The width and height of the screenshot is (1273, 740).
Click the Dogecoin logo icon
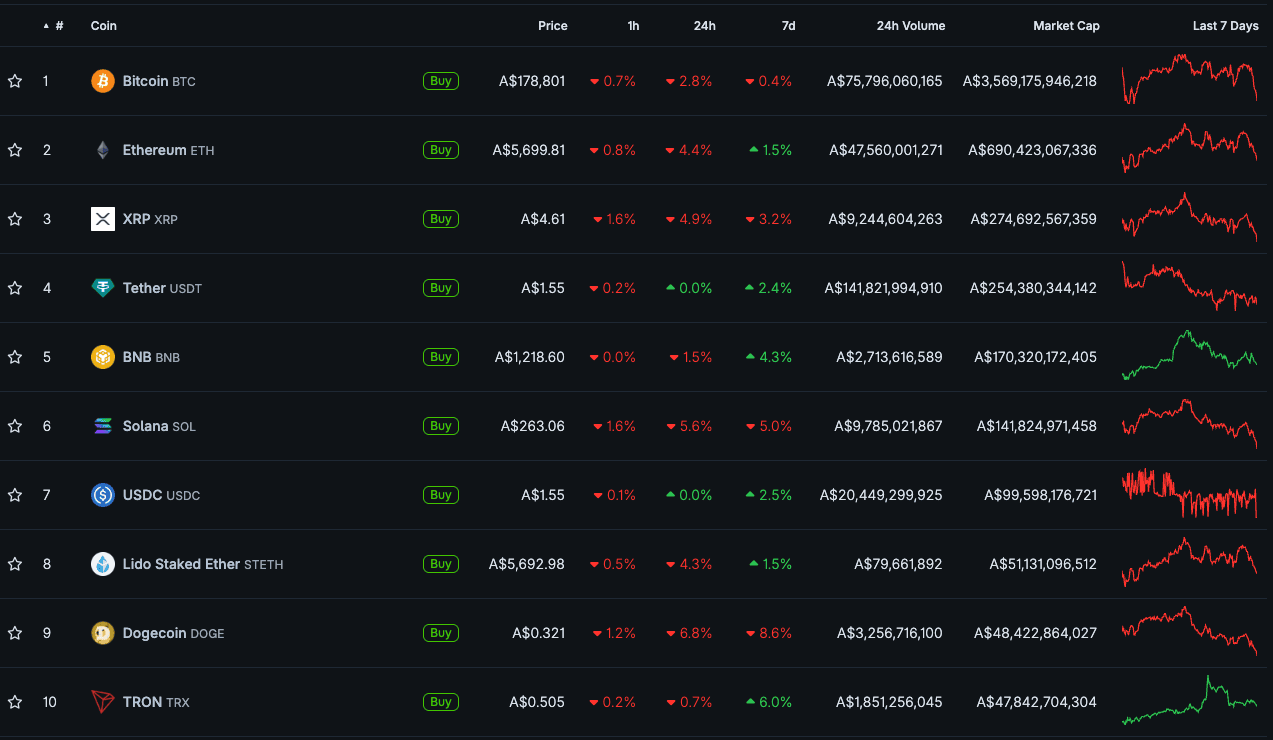pyautogui.click(x=103, y=633)
